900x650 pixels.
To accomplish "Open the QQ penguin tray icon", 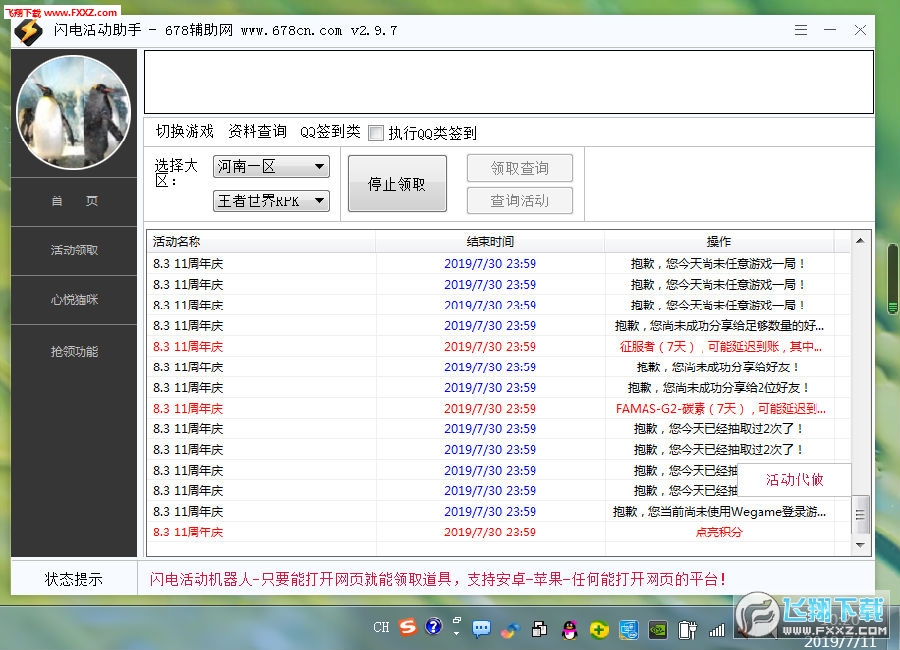I will point(569,630).
